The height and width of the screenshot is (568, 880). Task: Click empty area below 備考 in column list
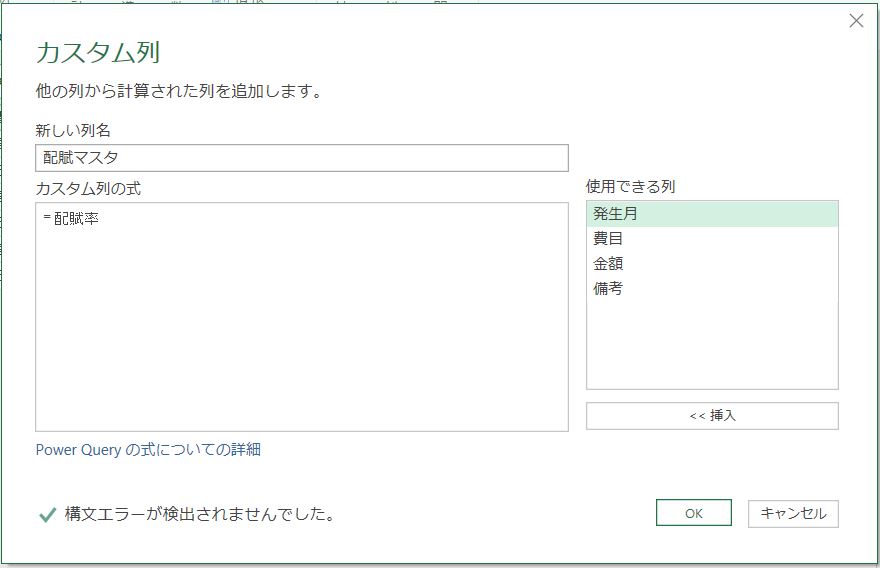(x=711, y=345)
